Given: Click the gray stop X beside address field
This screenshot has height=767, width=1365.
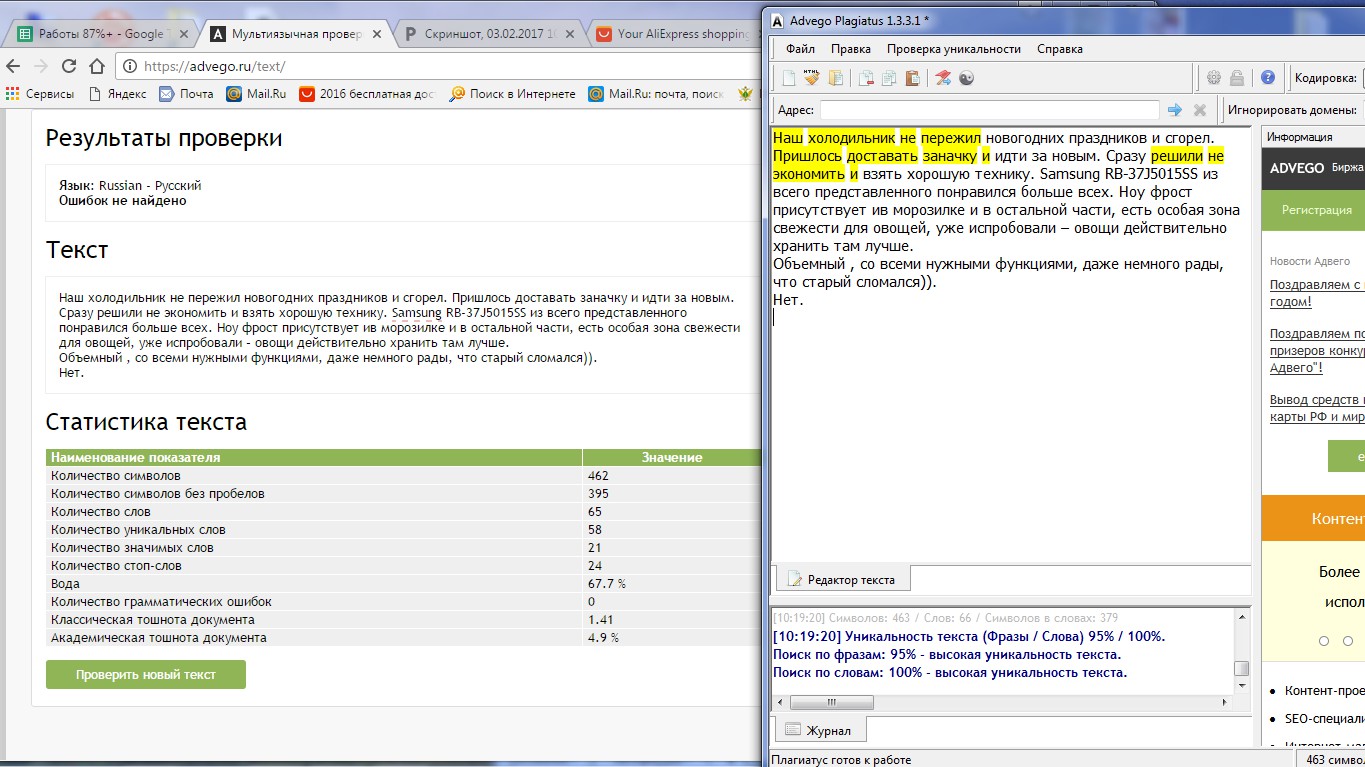Looking at the screenshot, I should (x=1200, y=110).
